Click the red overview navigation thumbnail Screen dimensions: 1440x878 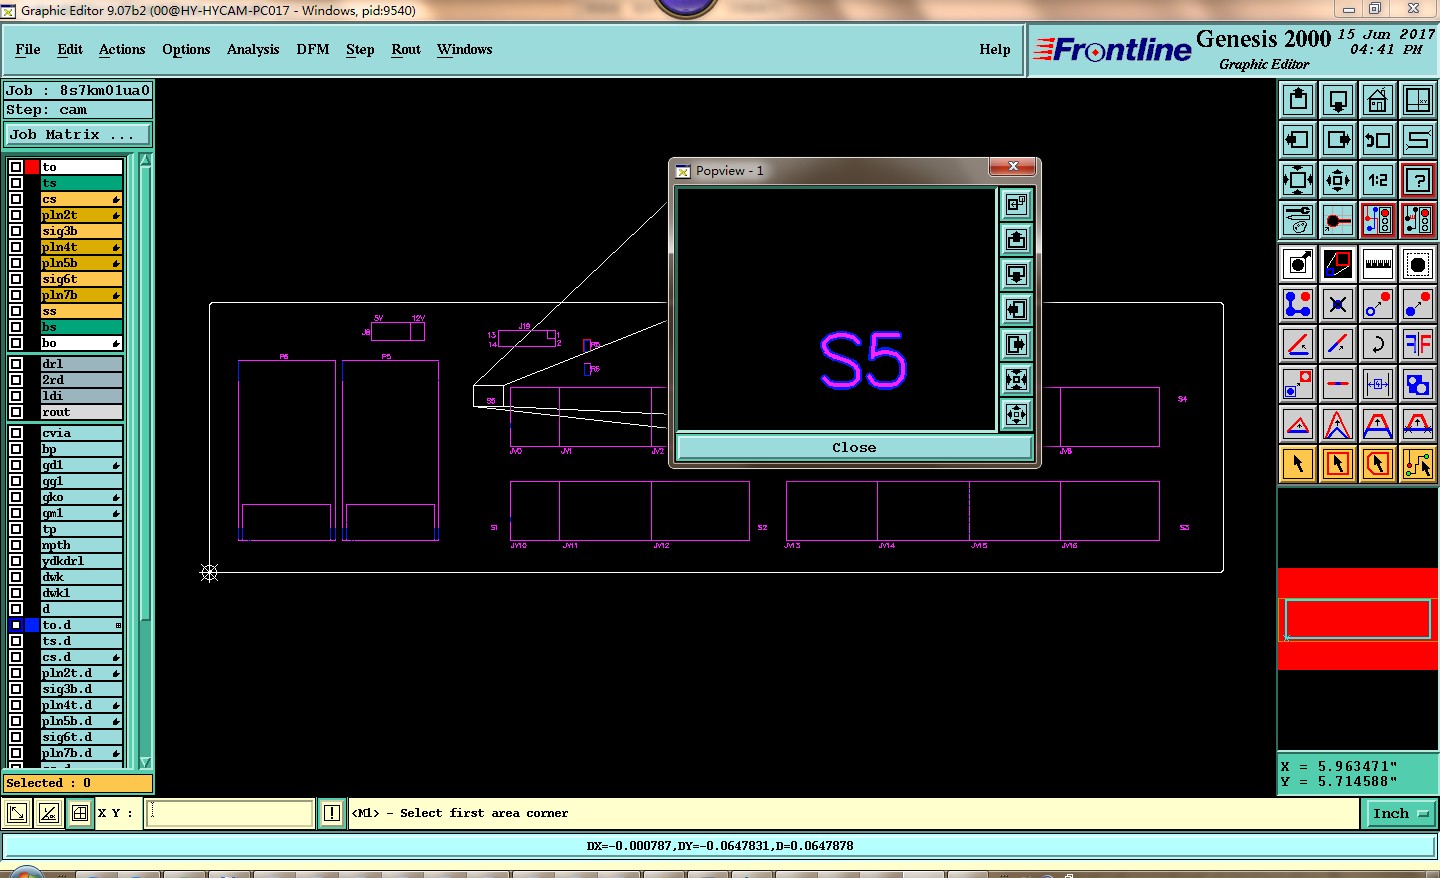1357,619
